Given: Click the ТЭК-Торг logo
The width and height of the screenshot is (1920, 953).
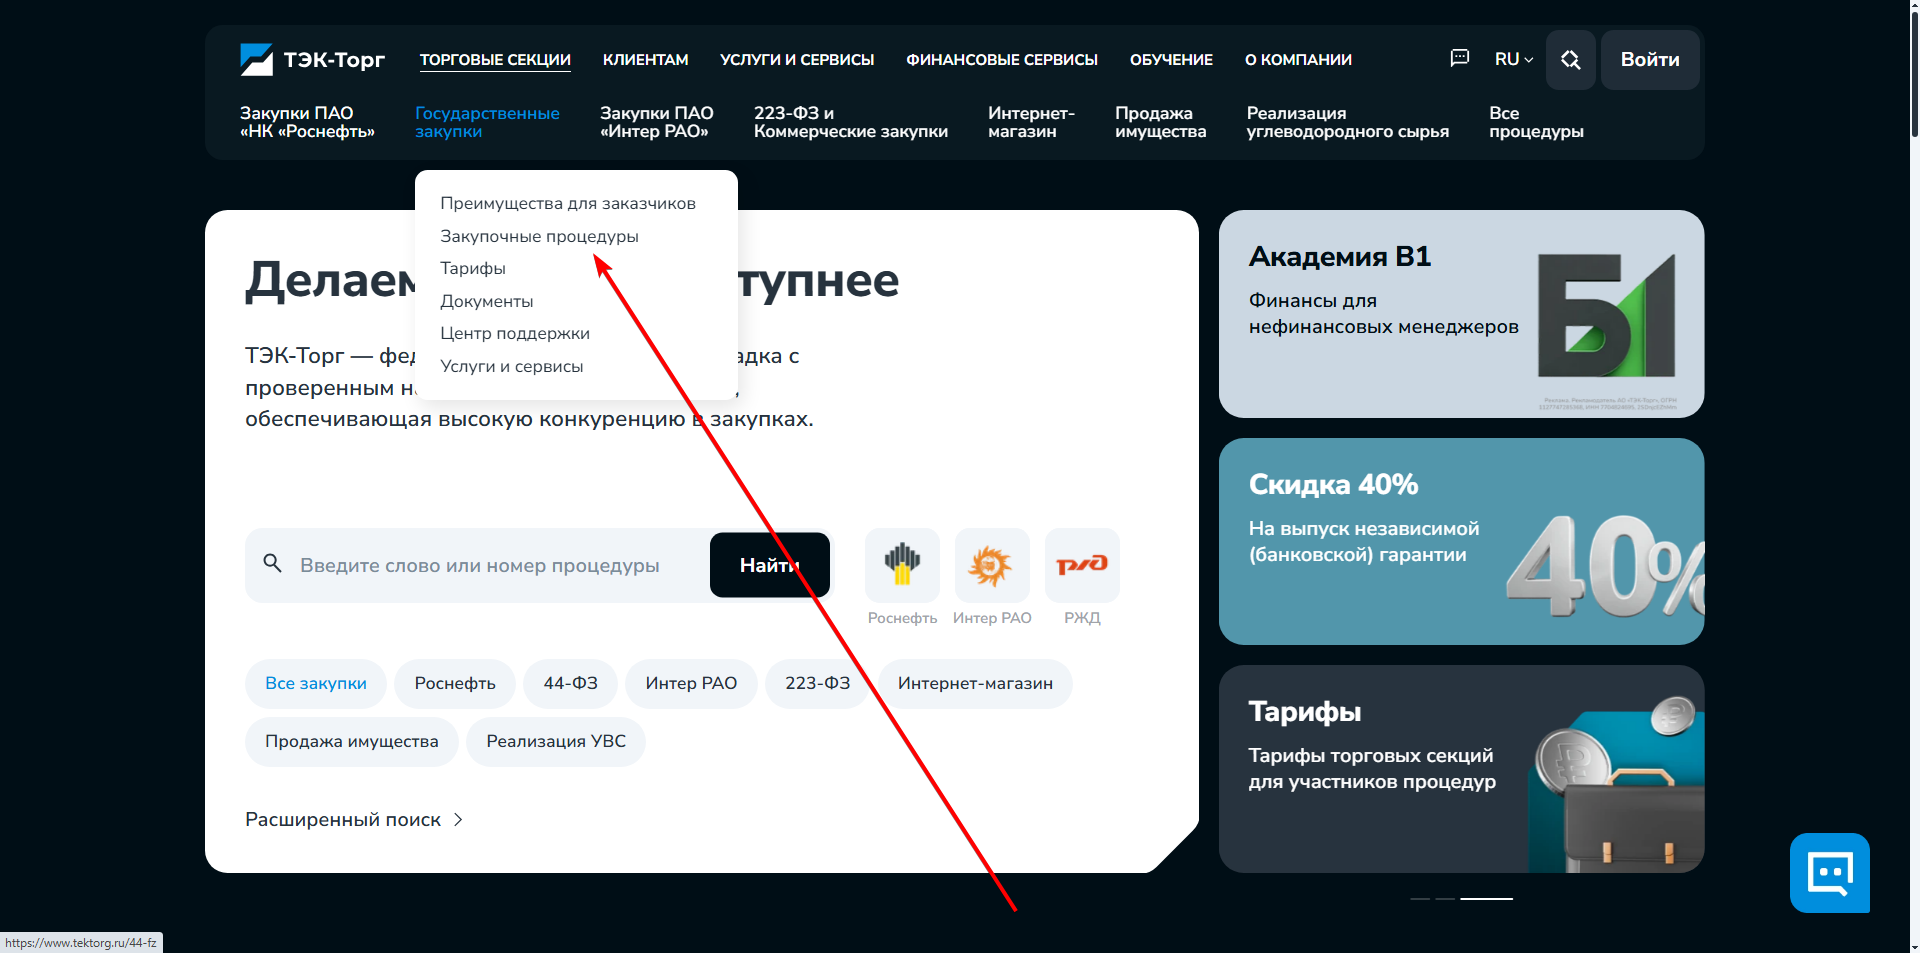Looking at the screenshot, I should tap(312, 60).
